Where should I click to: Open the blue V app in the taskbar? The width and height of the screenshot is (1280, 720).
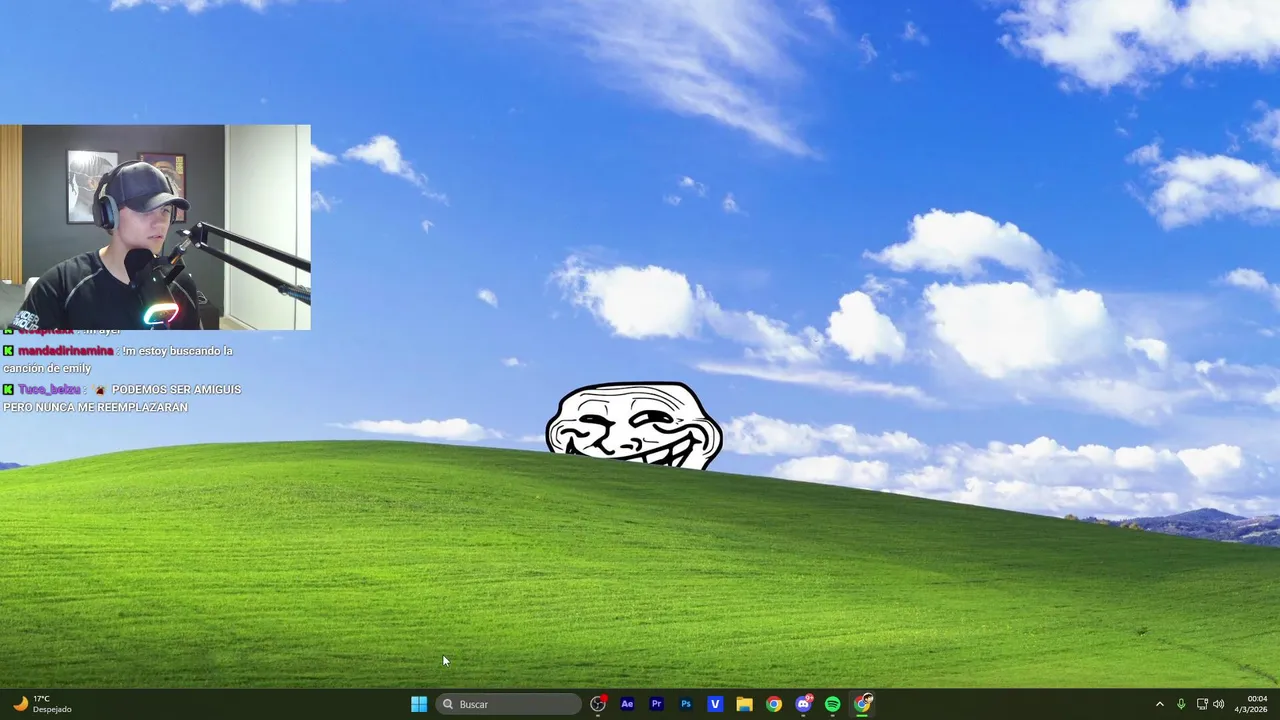(715, 704)
